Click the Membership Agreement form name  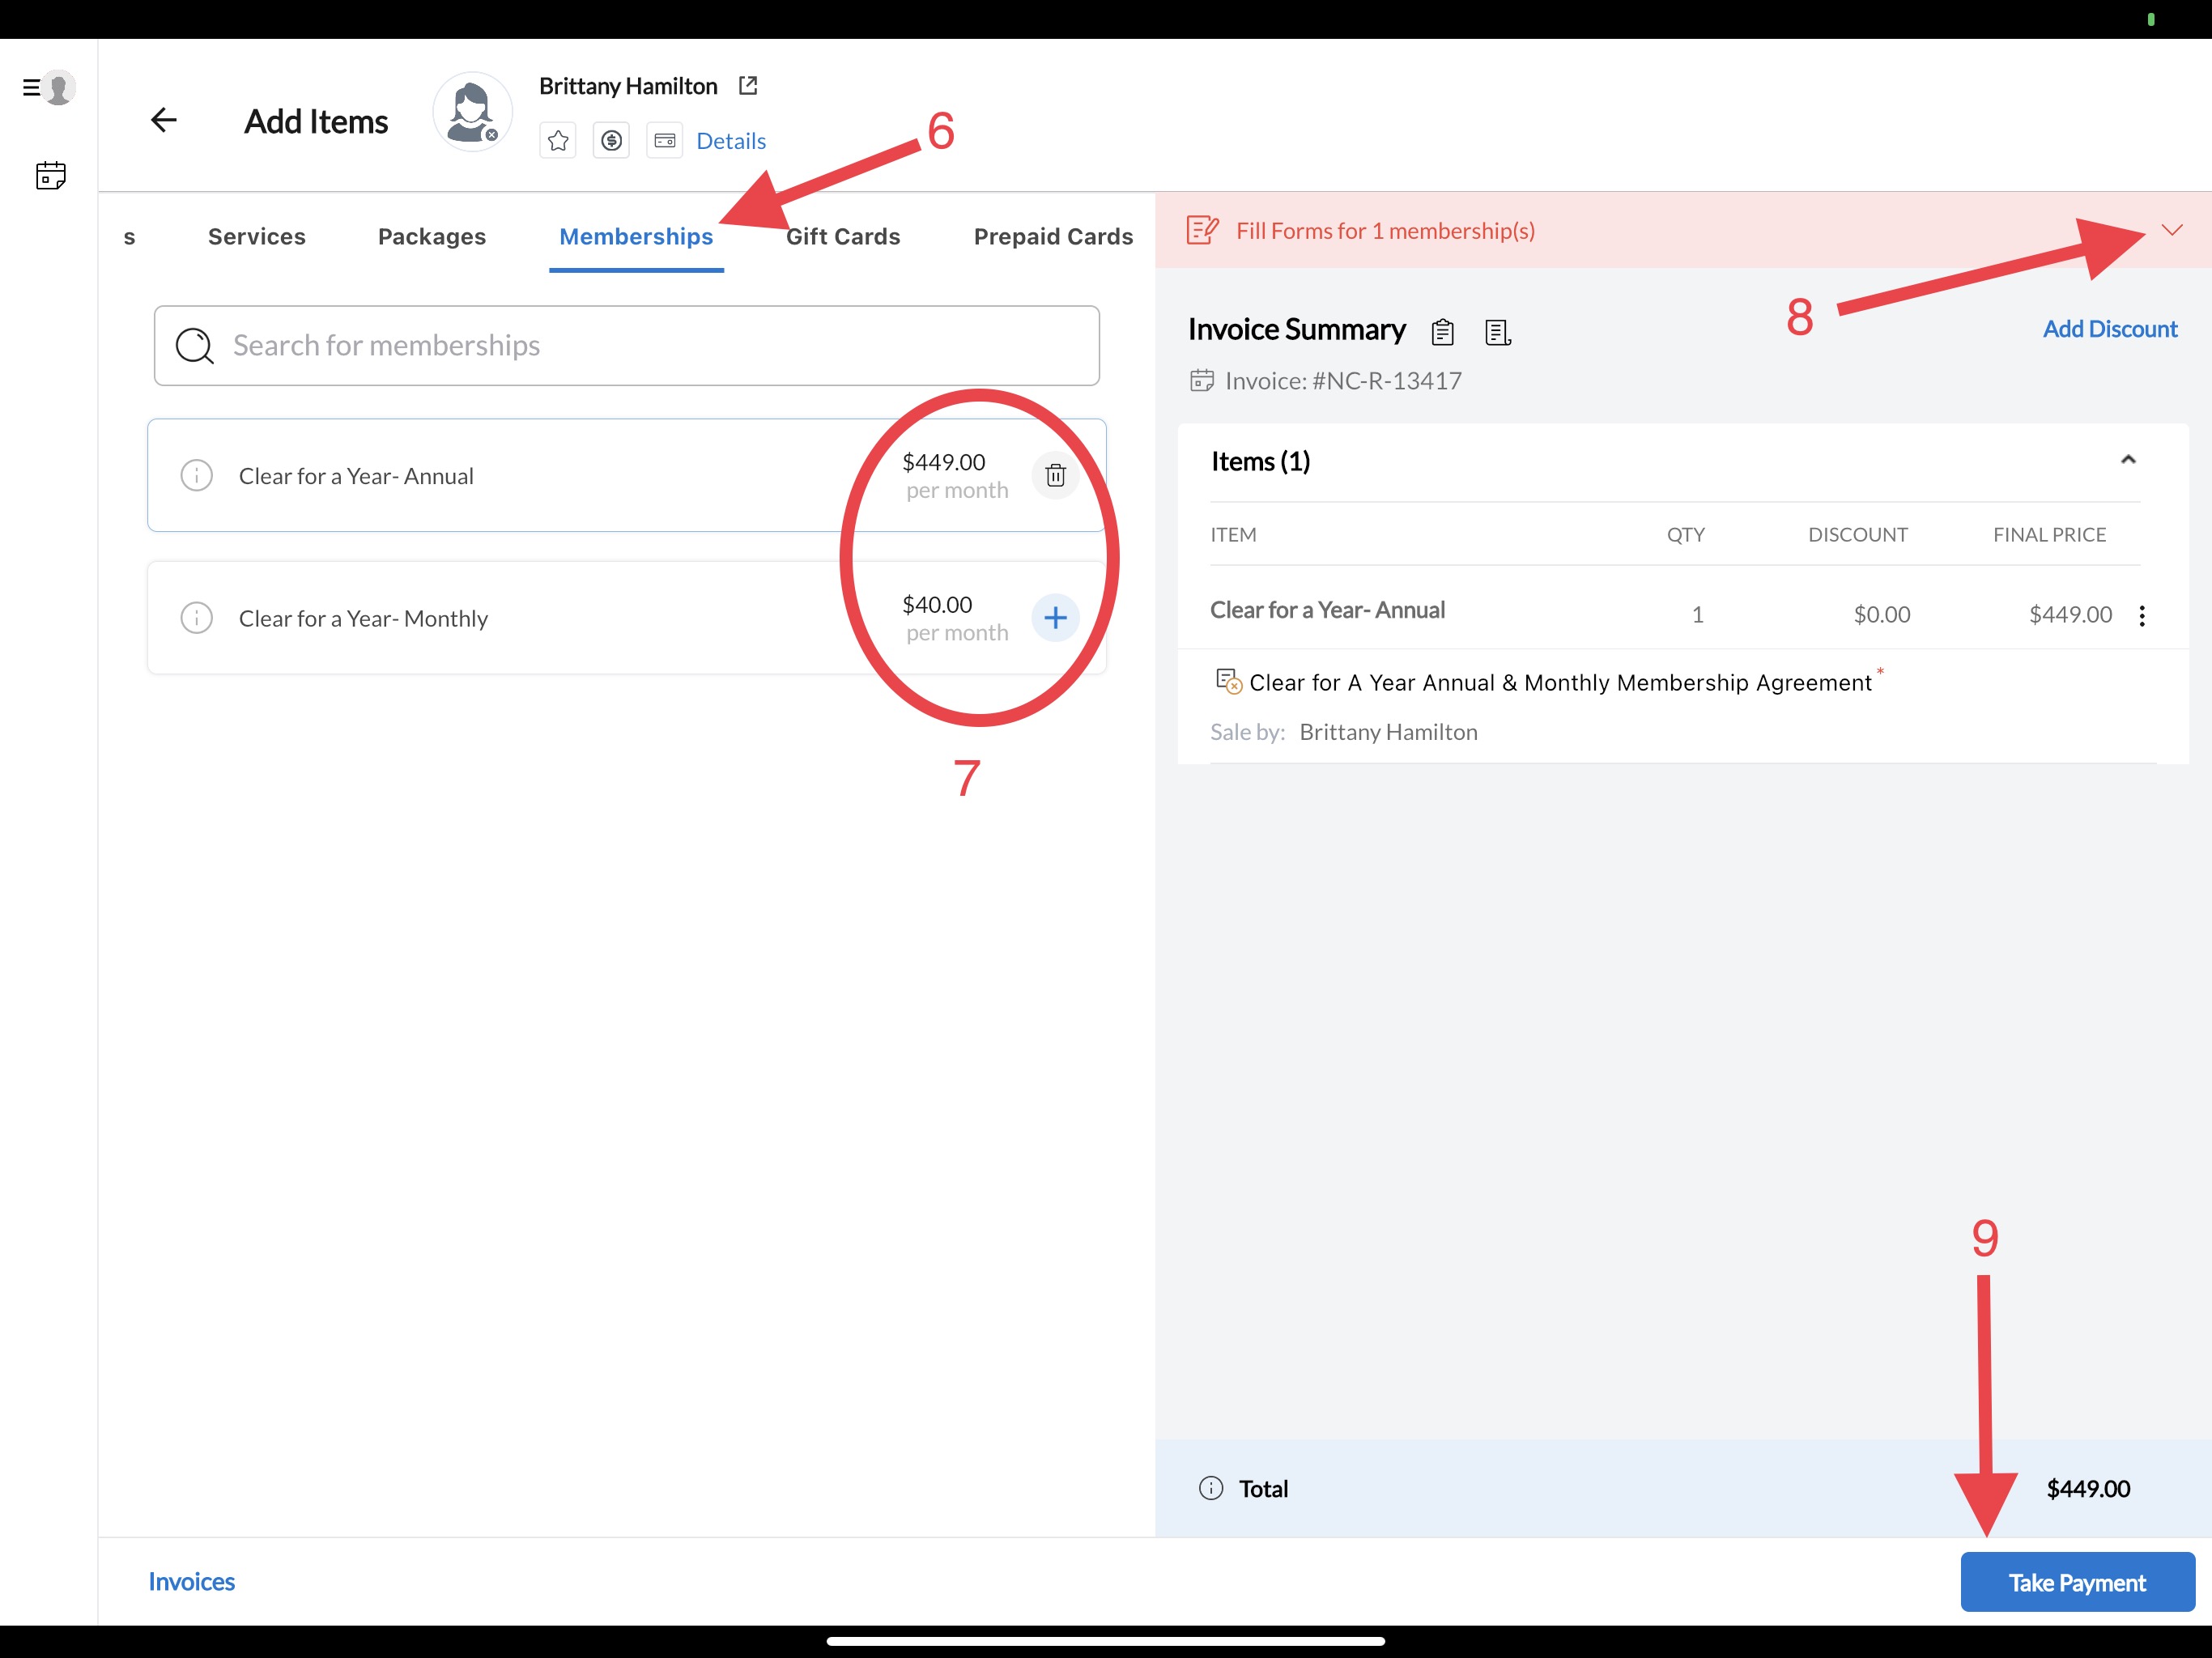(1560, 683)
